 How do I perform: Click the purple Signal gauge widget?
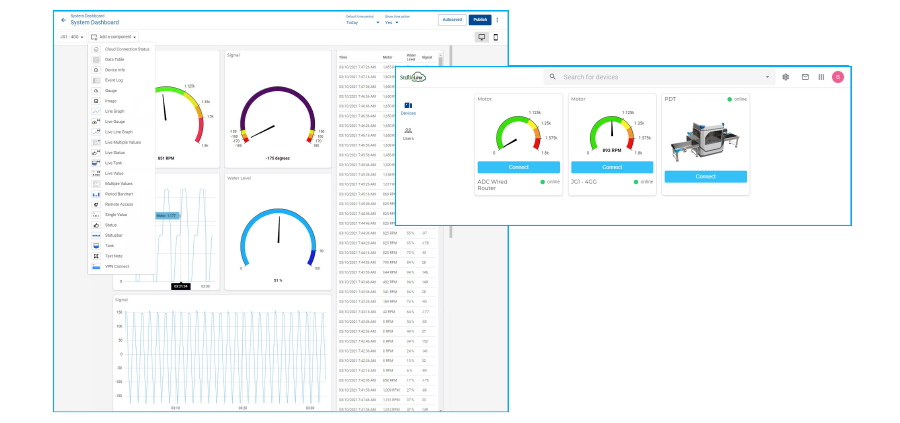278,109
